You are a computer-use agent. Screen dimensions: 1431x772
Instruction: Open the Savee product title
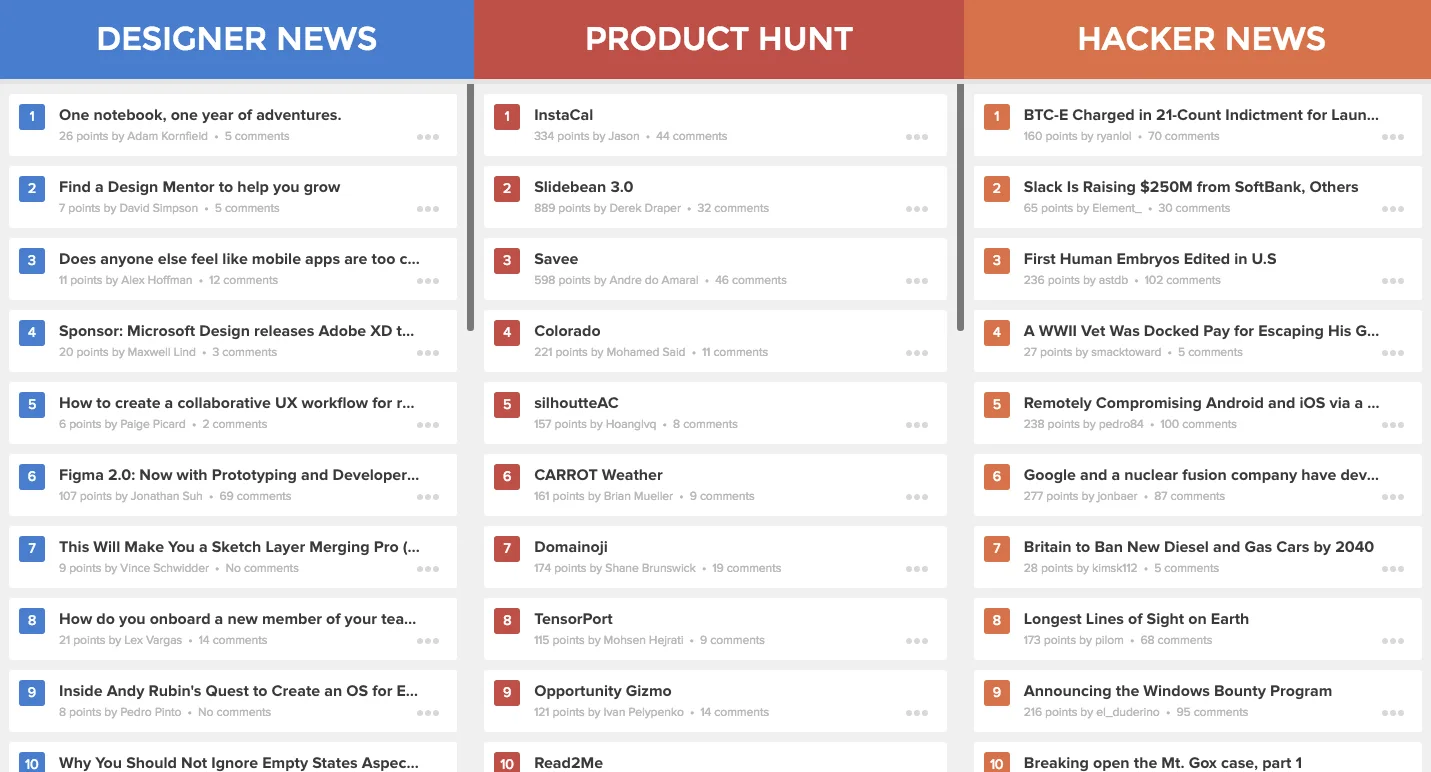pyautogui.click(x=556, y=259)
